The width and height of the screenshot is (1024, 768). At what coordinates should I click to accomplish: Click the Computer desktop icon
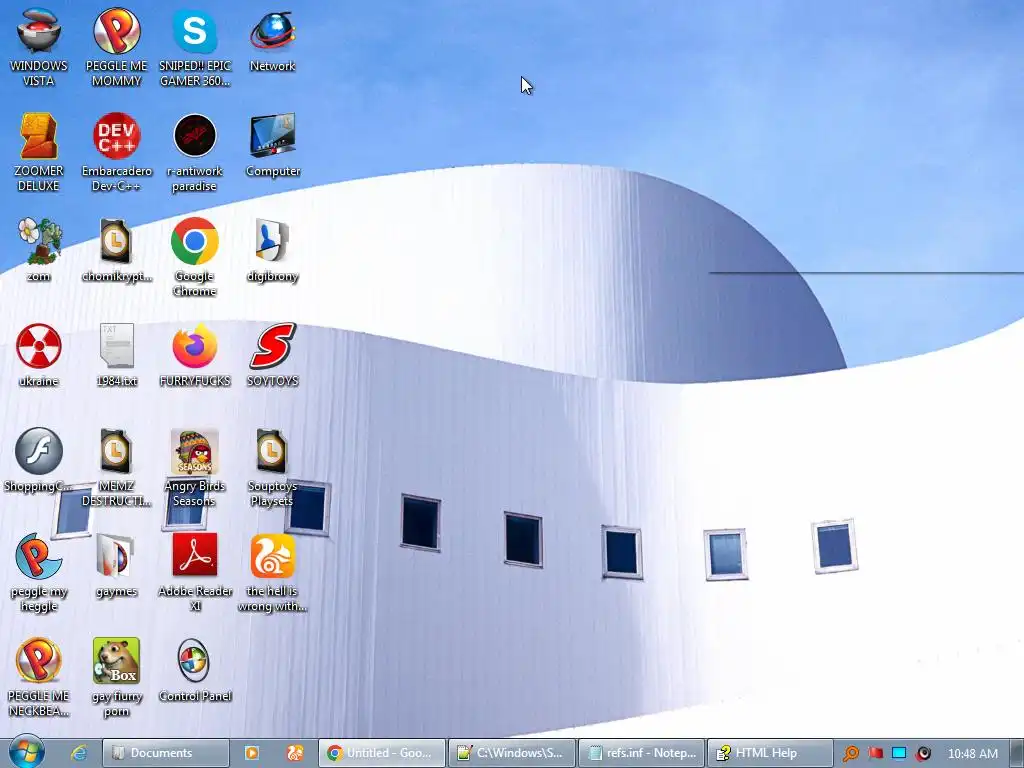coord(272,145)
